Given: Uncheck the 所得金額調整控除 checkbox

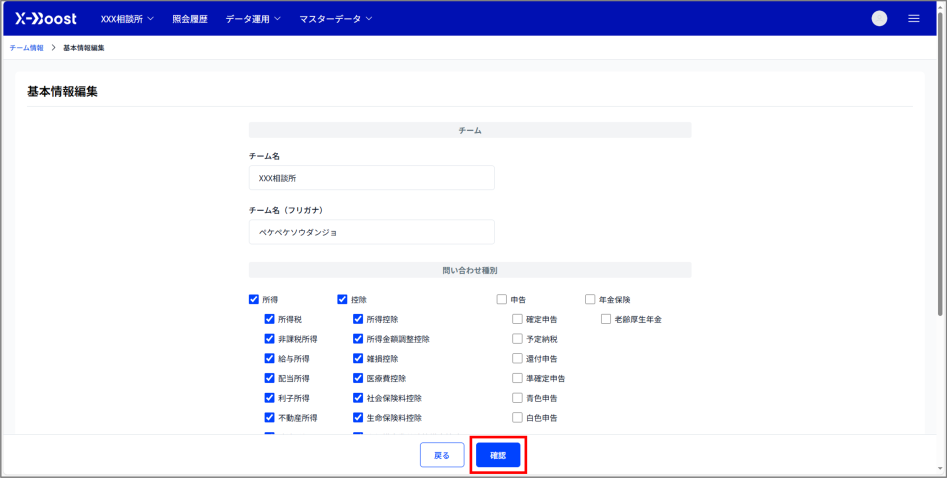Looking at the screenshot, I should point(358,339).
